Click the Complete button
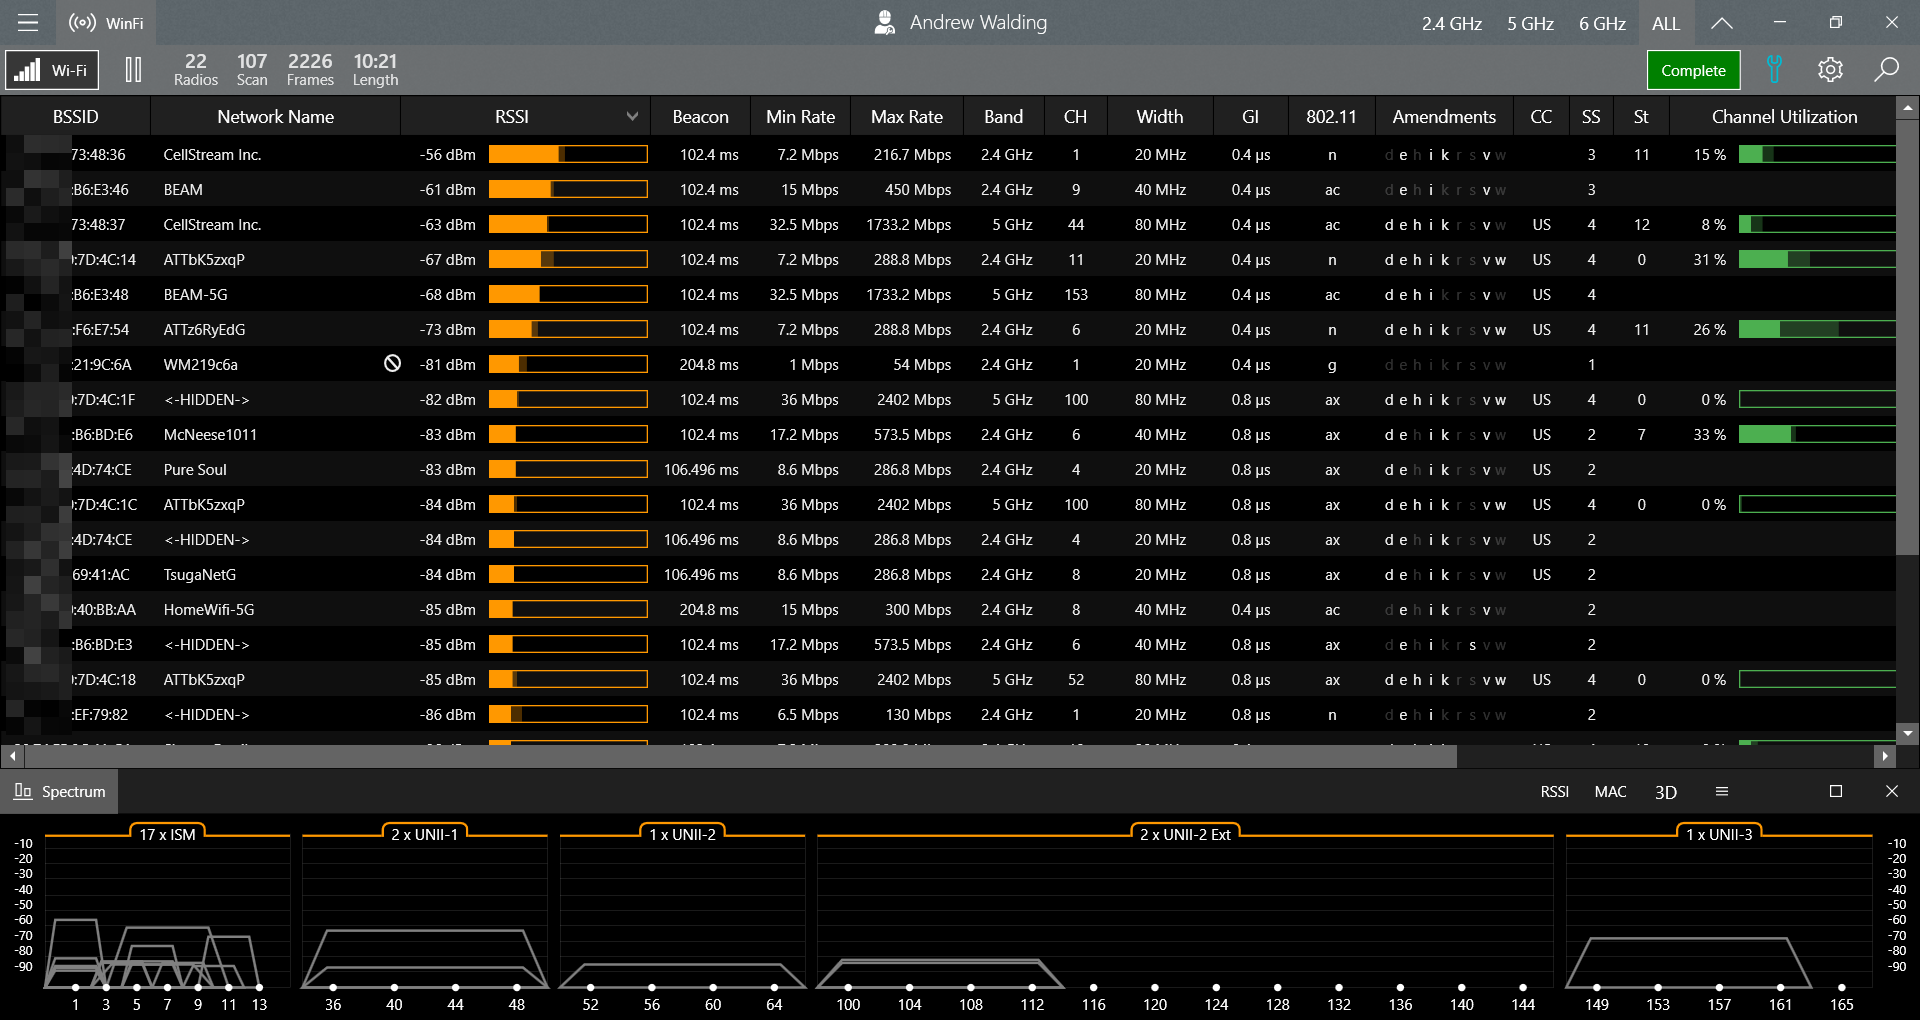This screenshot has height=1020, width=1920. coord(1693,70)
